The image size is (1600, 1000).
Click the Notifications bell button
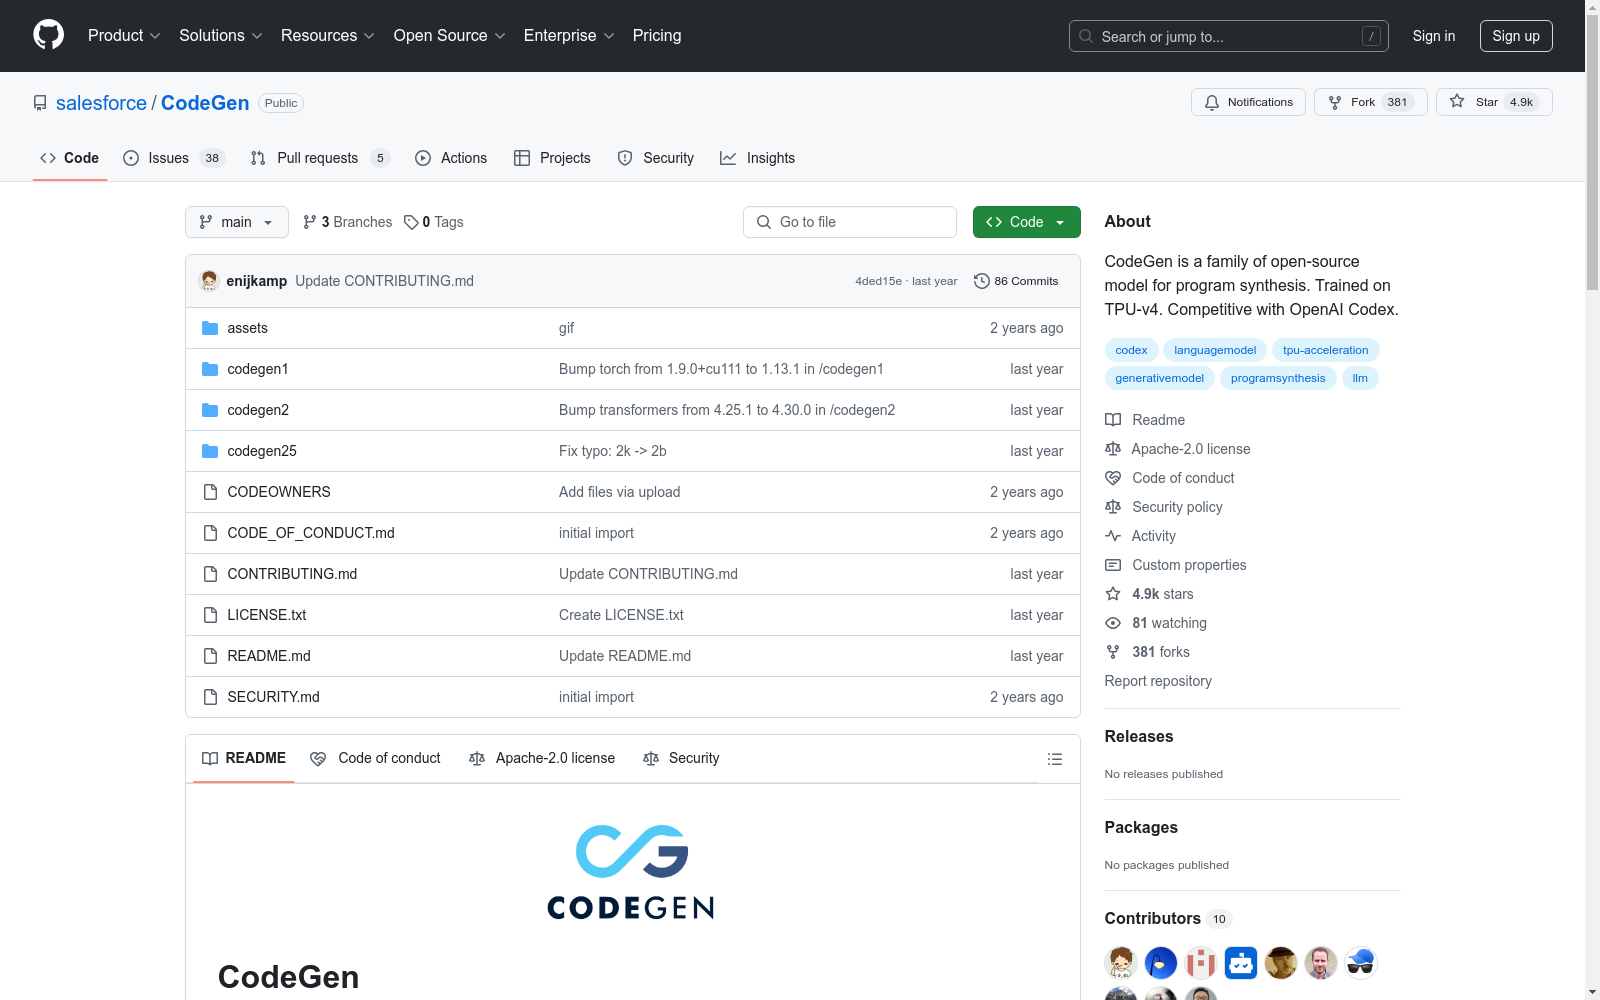(1248, 102)
